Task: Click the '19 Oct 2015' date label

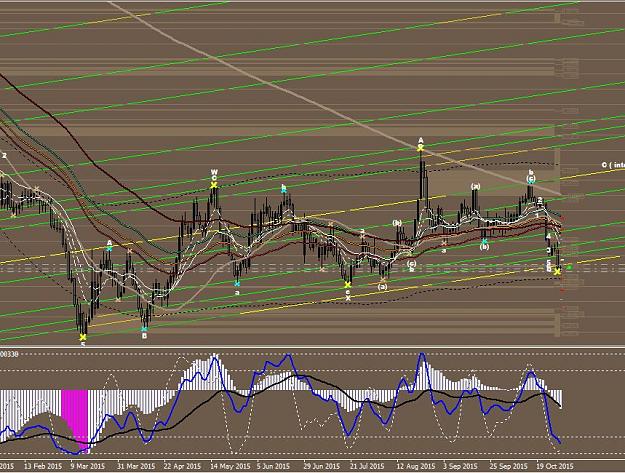Action: [555, 466]
